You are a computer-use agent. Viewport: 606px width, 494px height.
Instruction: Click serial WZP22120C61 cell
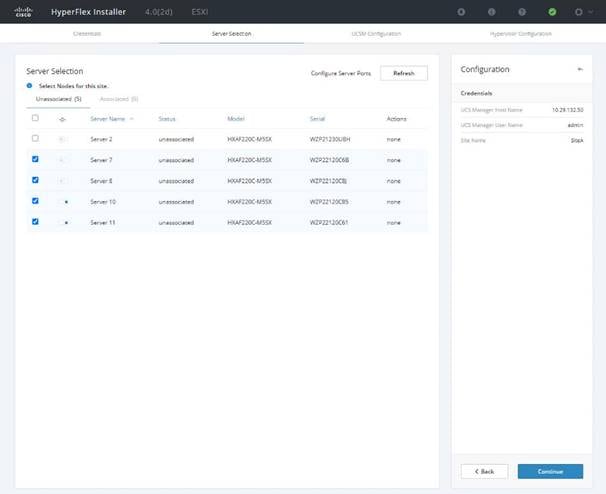(329, 223)
